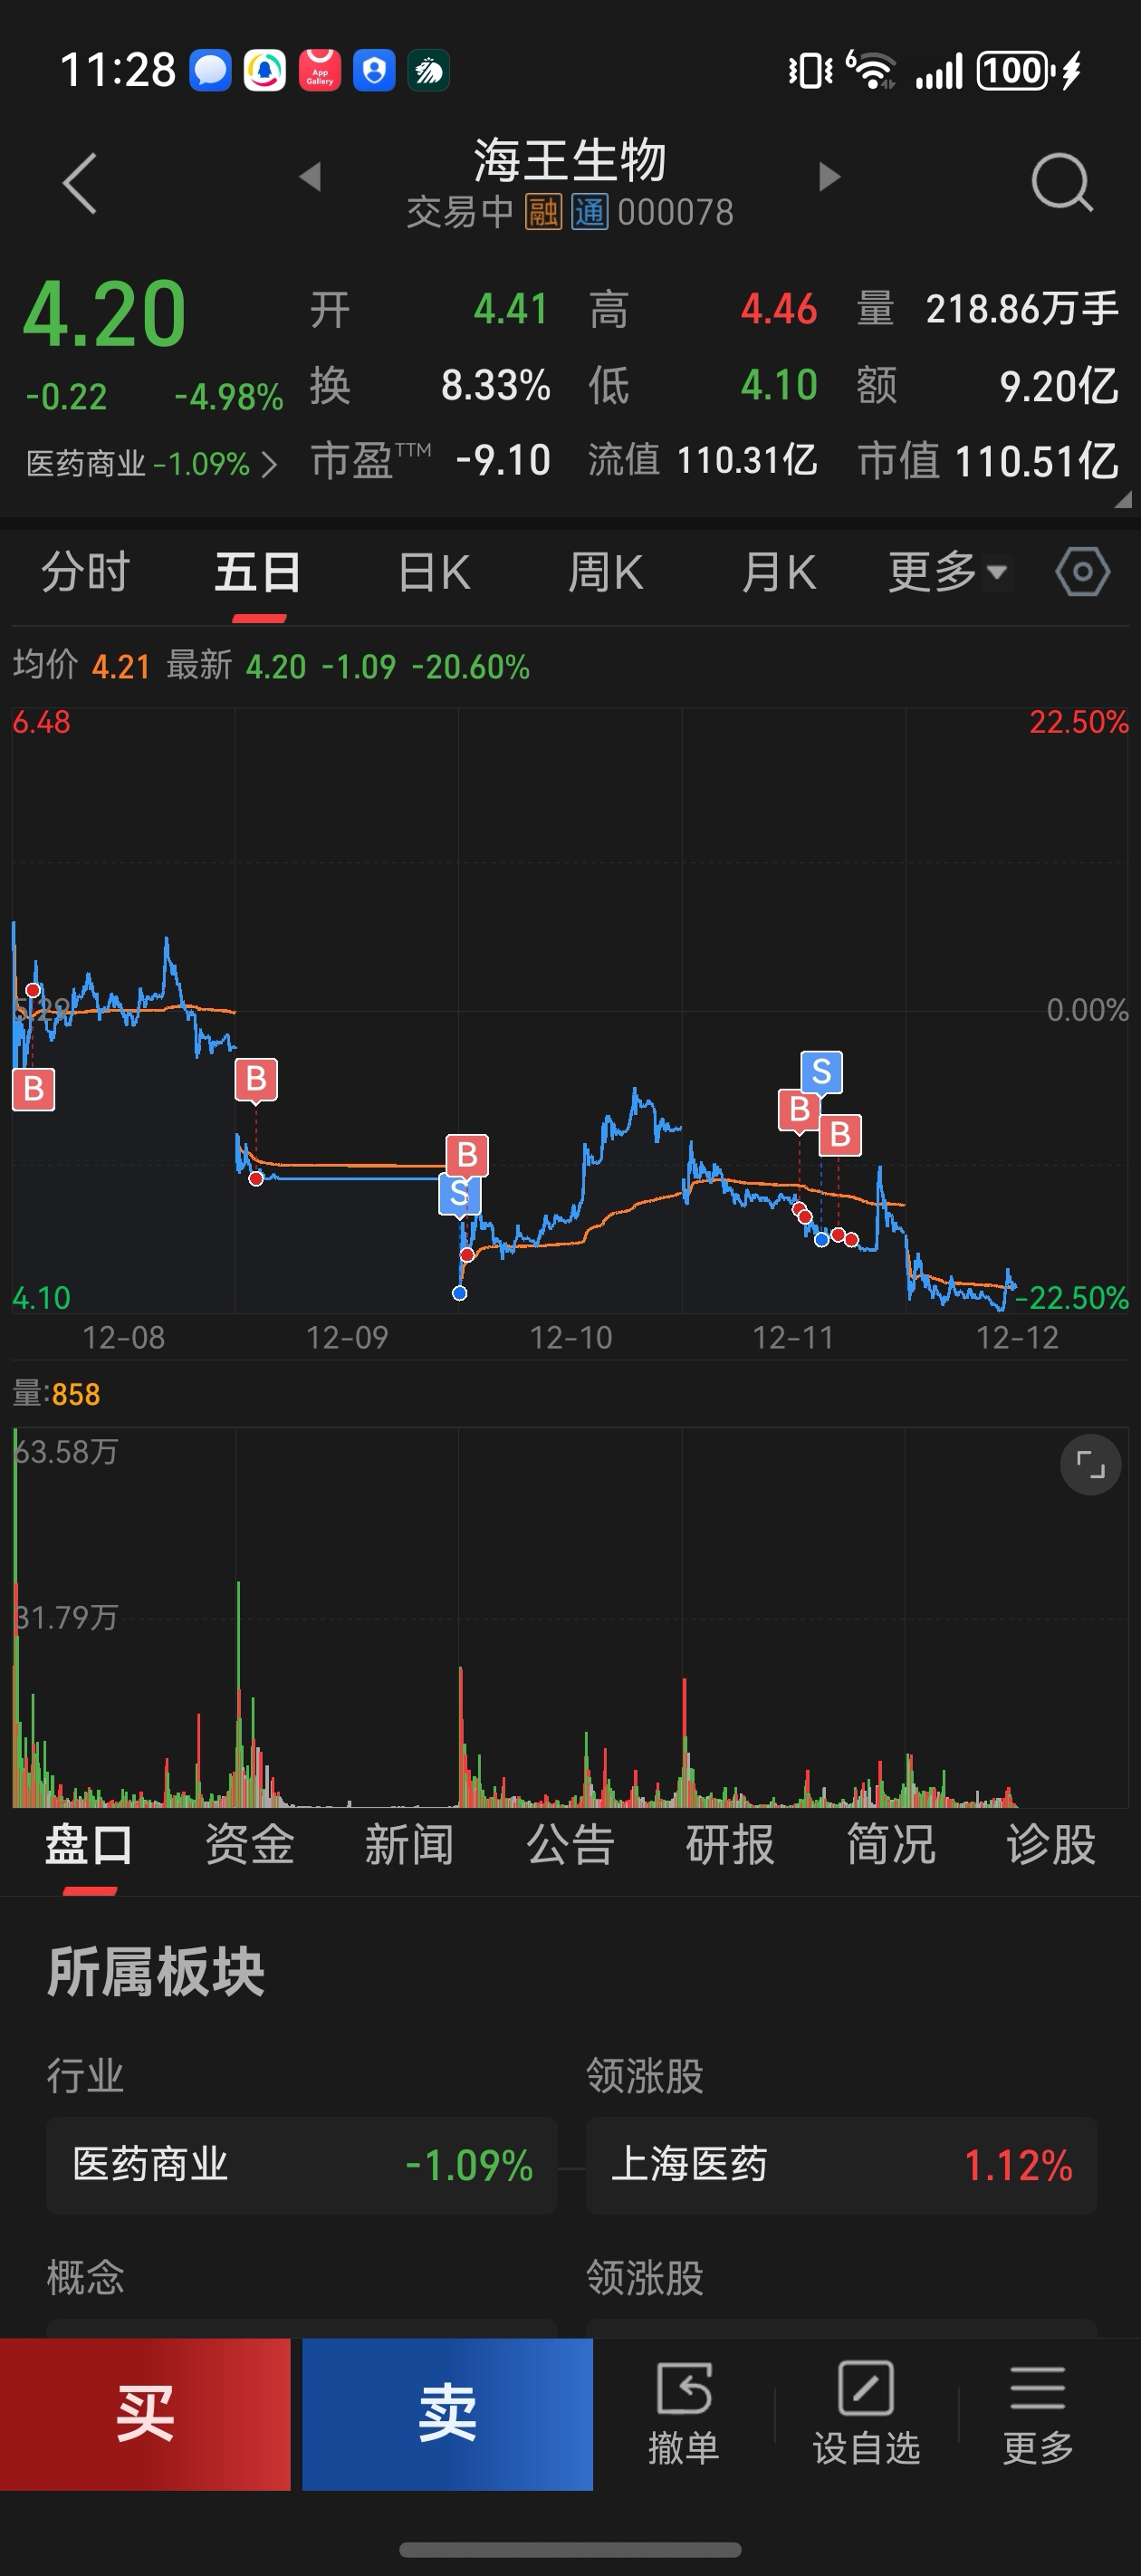This screenshot has width=1141, height=2576.
Task: Tap 设自选 add to watchlist icon
Action: 865,2413
